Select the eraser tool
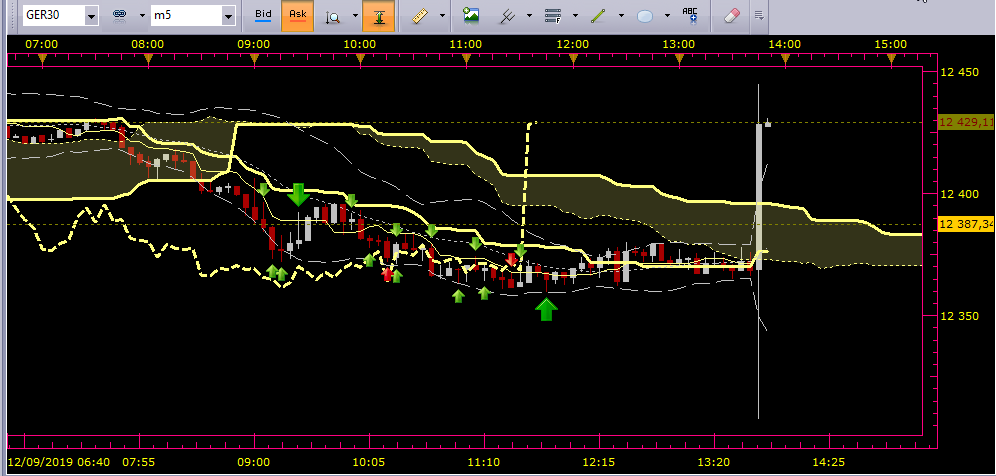Screen dimensions: 996x476 pos(733,17)
